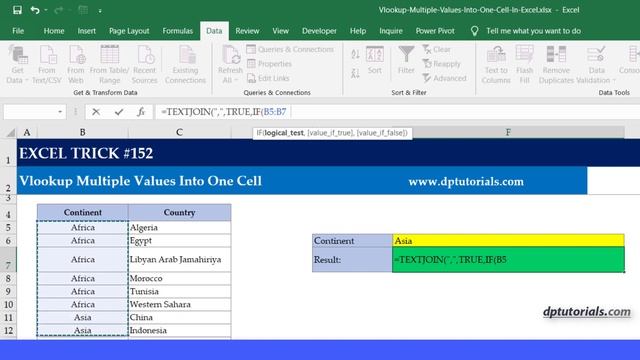Select row 5 header
Image resolution: width=640 pixels, height=360 pixels.
(8, 227)
